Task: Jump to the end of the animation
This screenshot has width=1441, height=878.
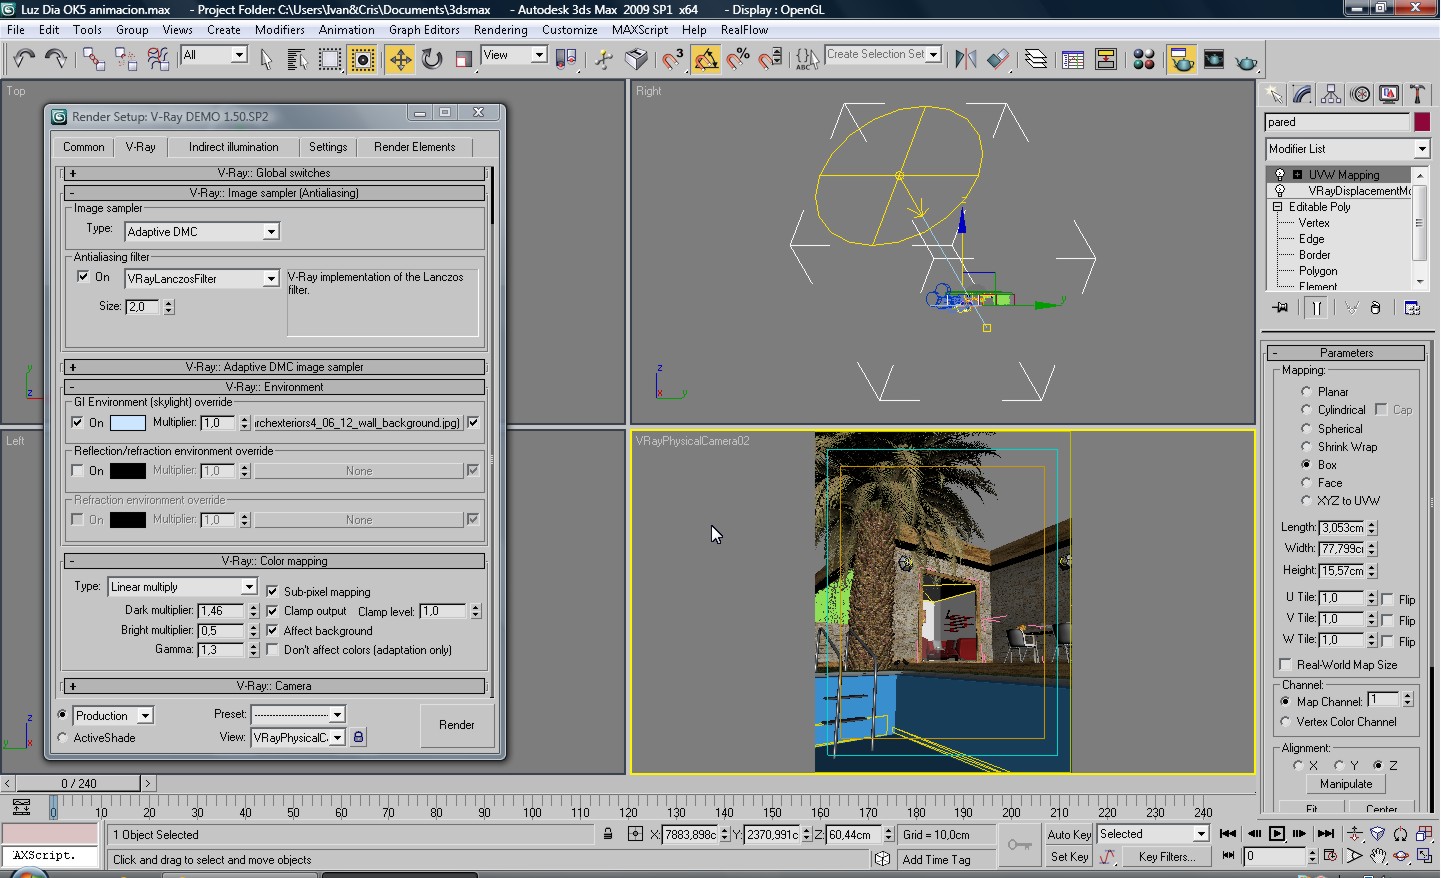Action: (1326, 834)
